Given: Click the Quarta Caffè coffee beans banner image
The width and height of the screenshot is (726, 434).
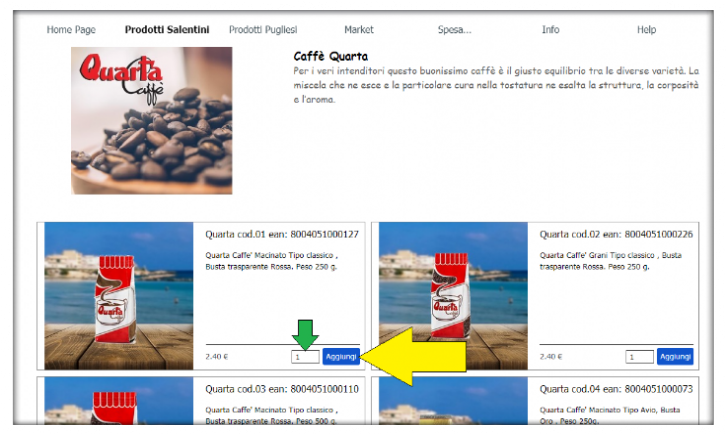Looking at the screenshot, I should tap(151, 120).
